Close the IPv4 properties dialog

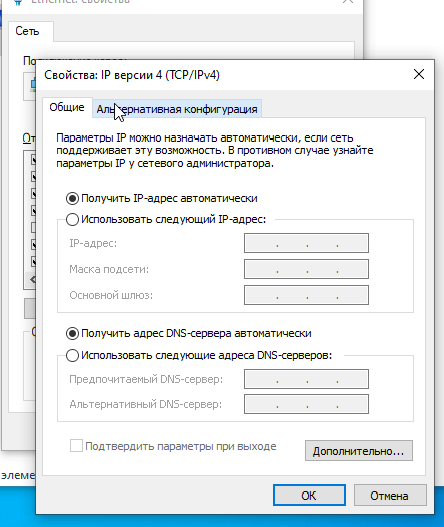pos(419,74)
